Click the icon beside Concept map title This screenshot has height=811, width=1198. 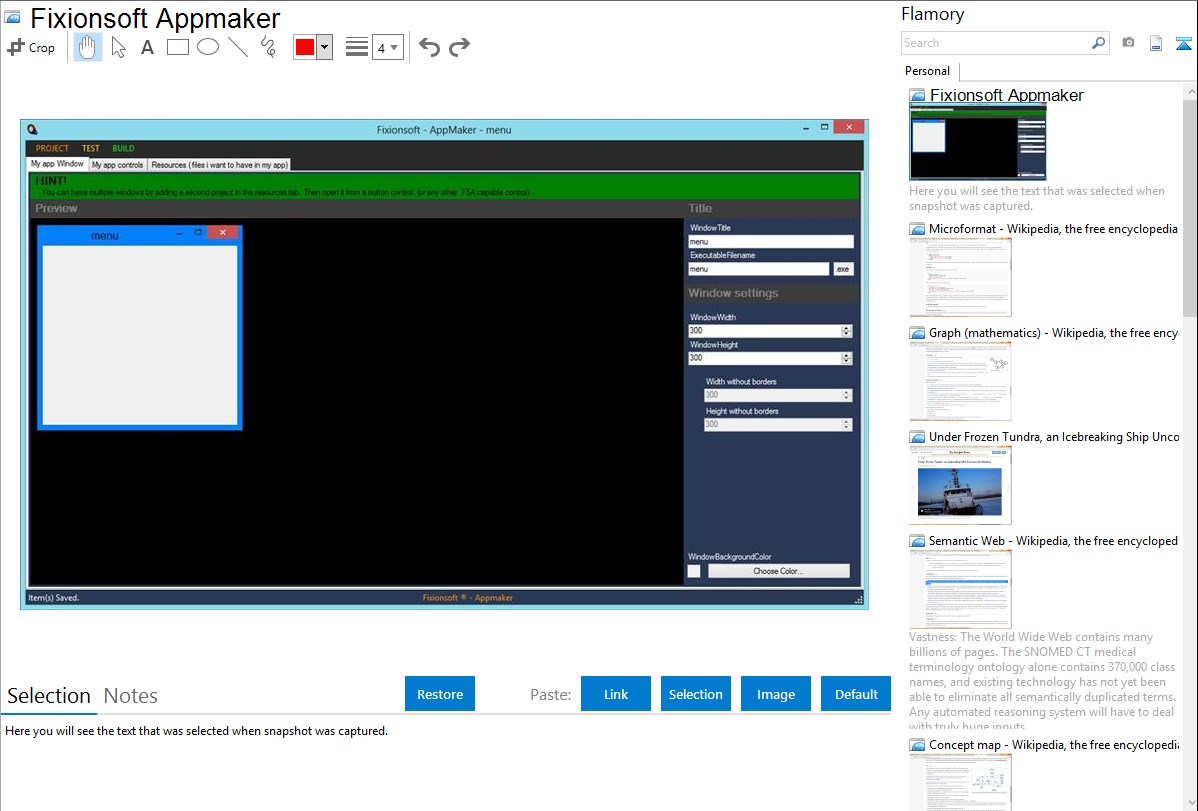[x=917, y=744]
